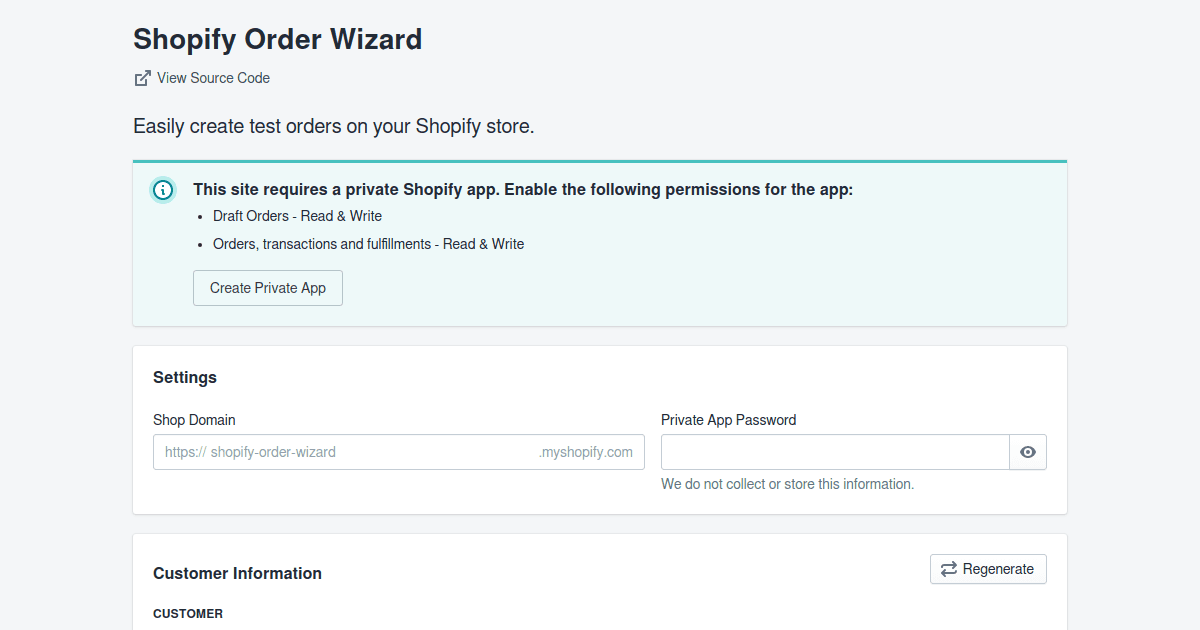Click the .myshopify.com suffix label
Image resolution: width=1200 pixels, height=630 pixels.
[587, 452]
